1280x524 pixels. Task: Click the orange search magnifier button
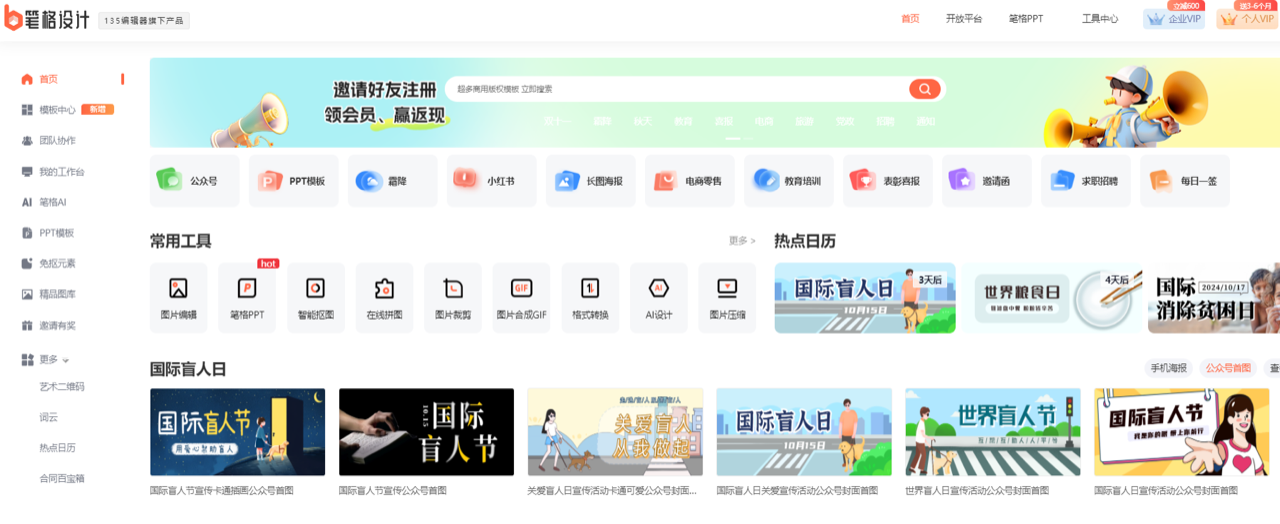coord(925,89)
